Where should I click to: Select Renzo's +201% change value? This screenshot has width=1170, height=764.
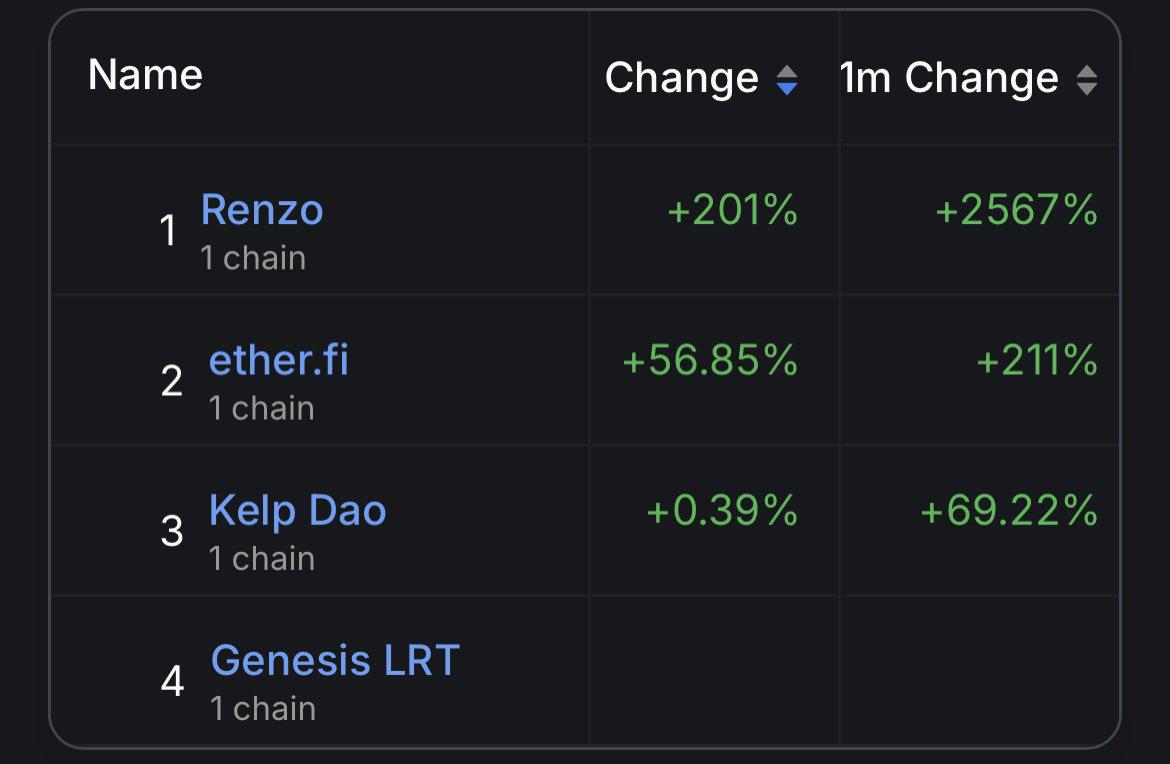(x=733, y=210)
